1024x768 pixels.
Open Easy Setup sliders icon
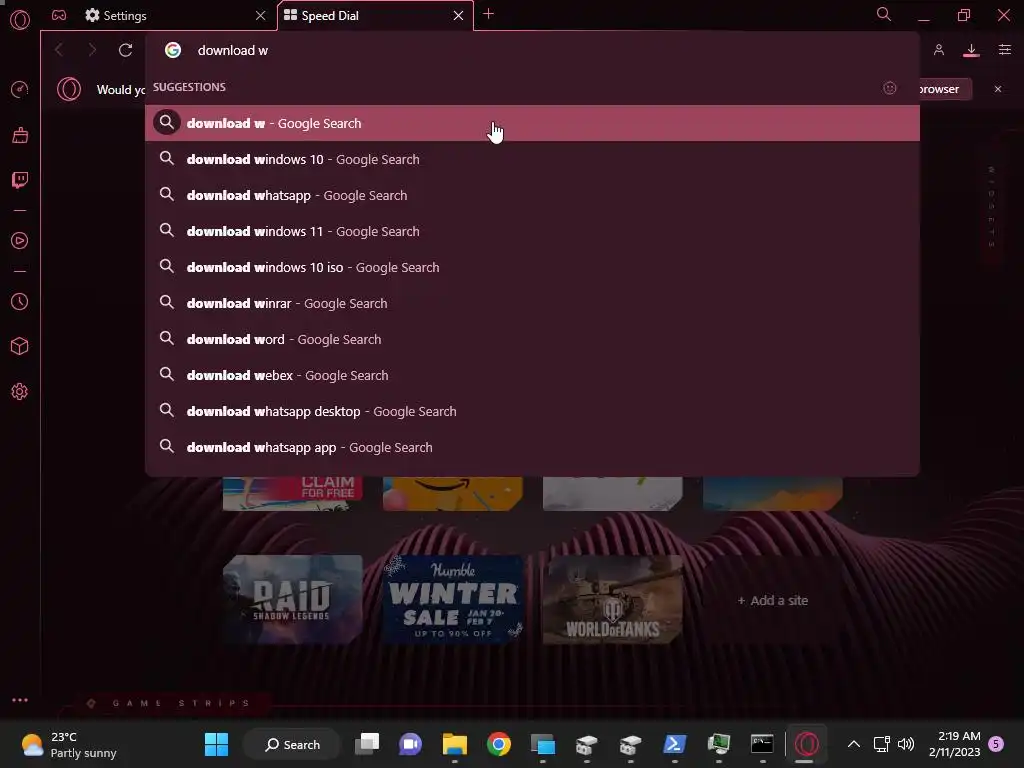pos(1005,50)
